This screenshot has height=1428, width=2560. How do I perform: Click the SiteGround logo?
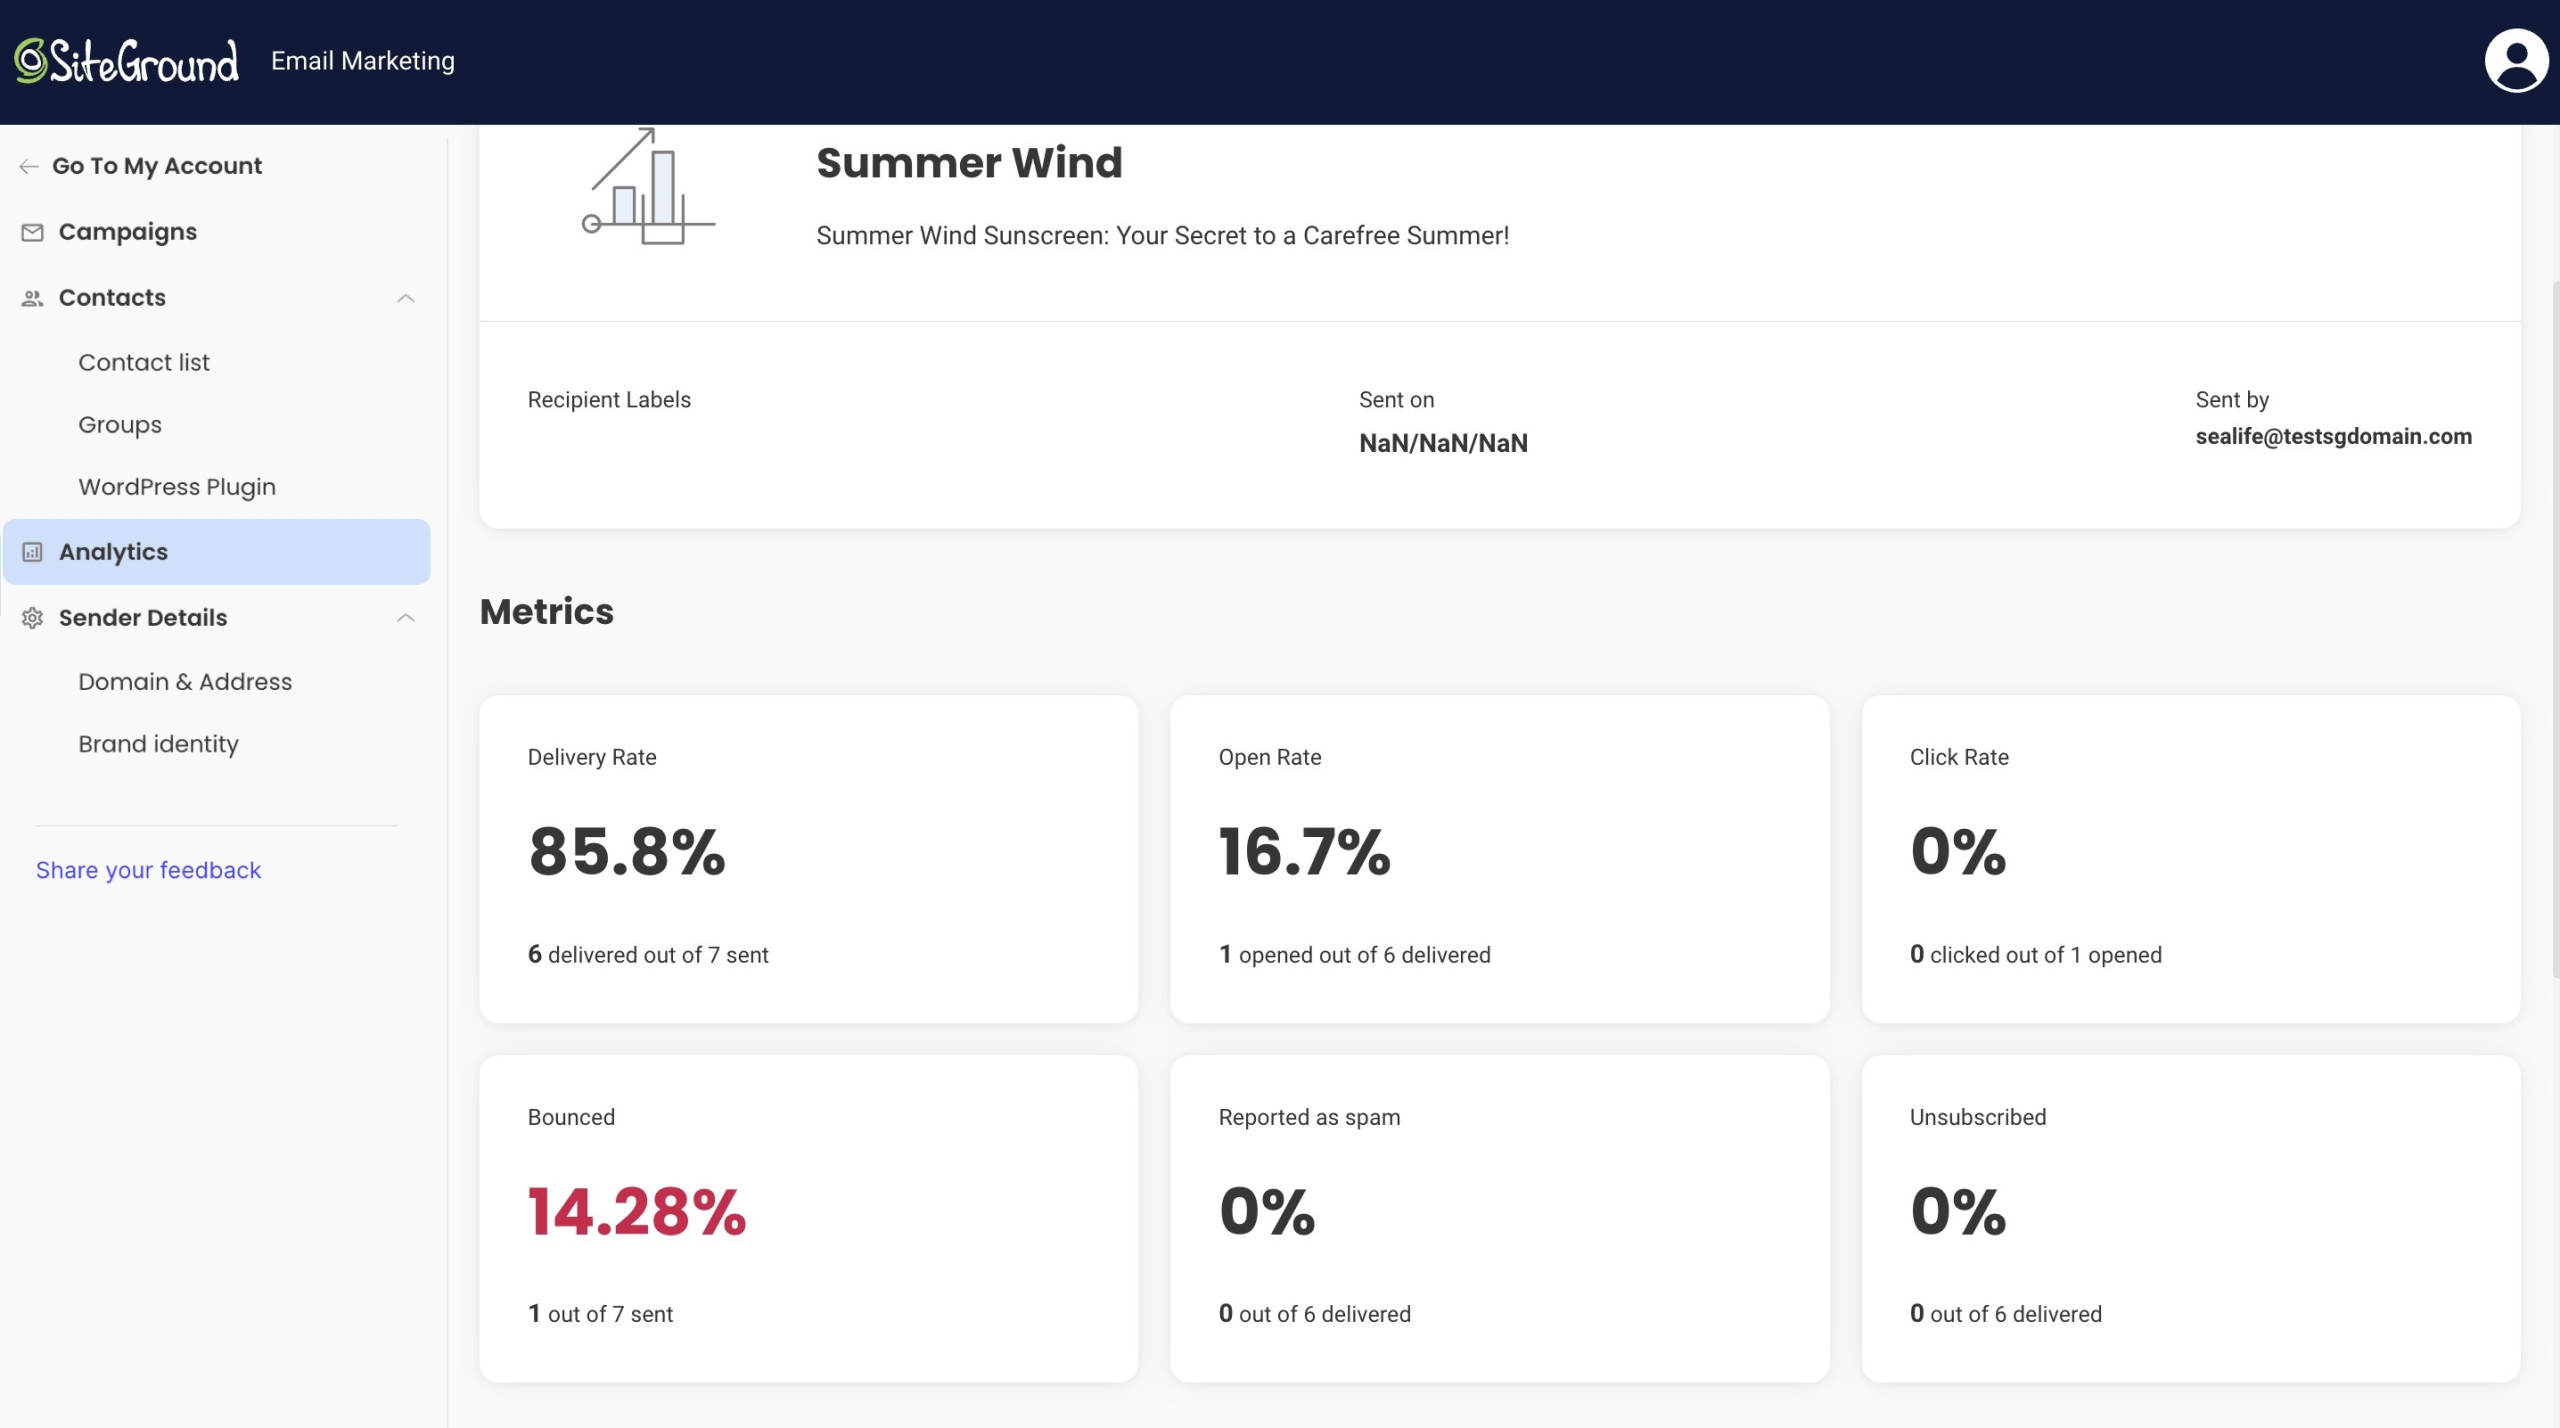[x=127, y=61]
